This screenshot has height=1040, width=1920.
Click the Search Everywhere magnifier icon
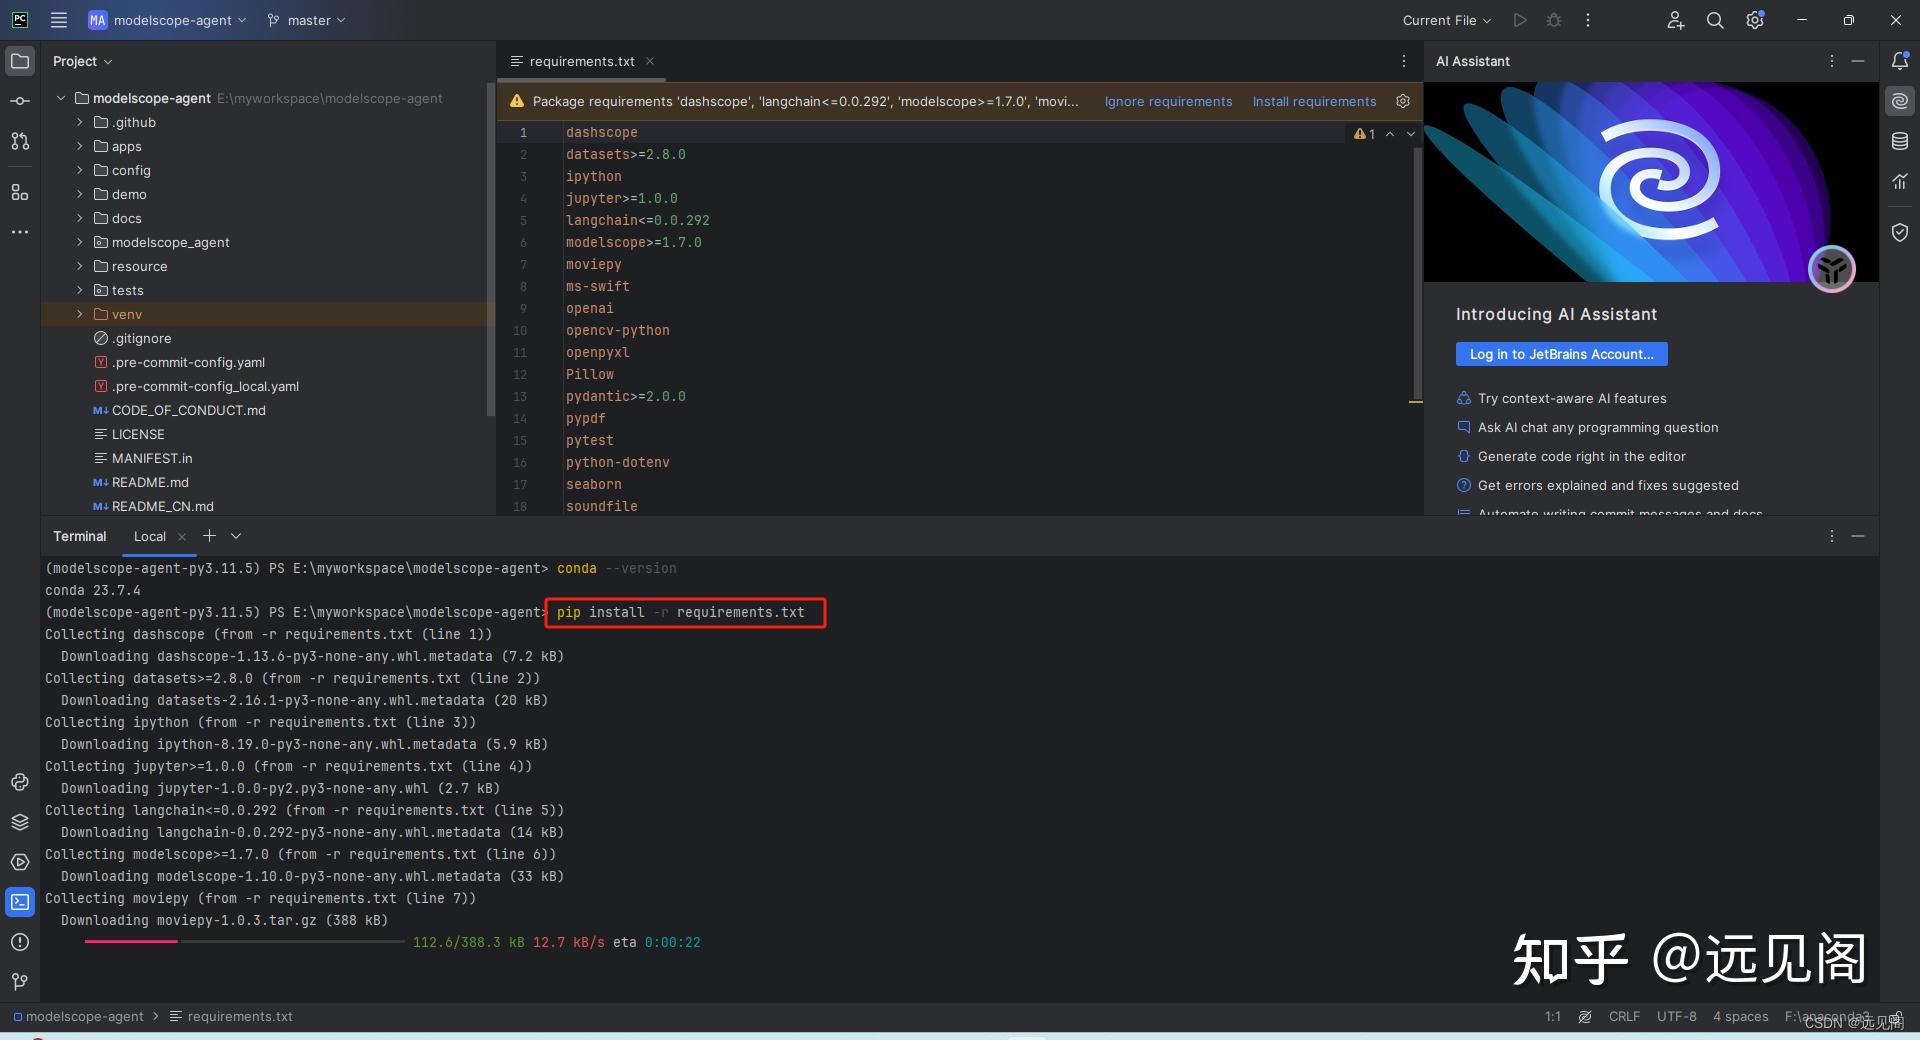[1715, 20]
